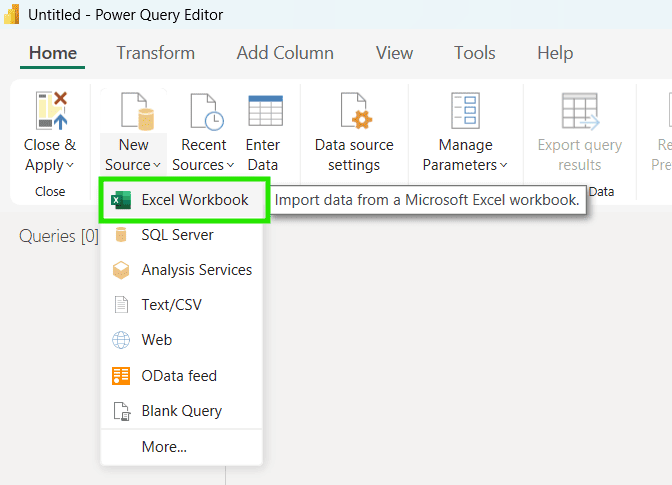Click the Blank Query page icon
Screen dimensions: 672x485
(x=122, y=411)
